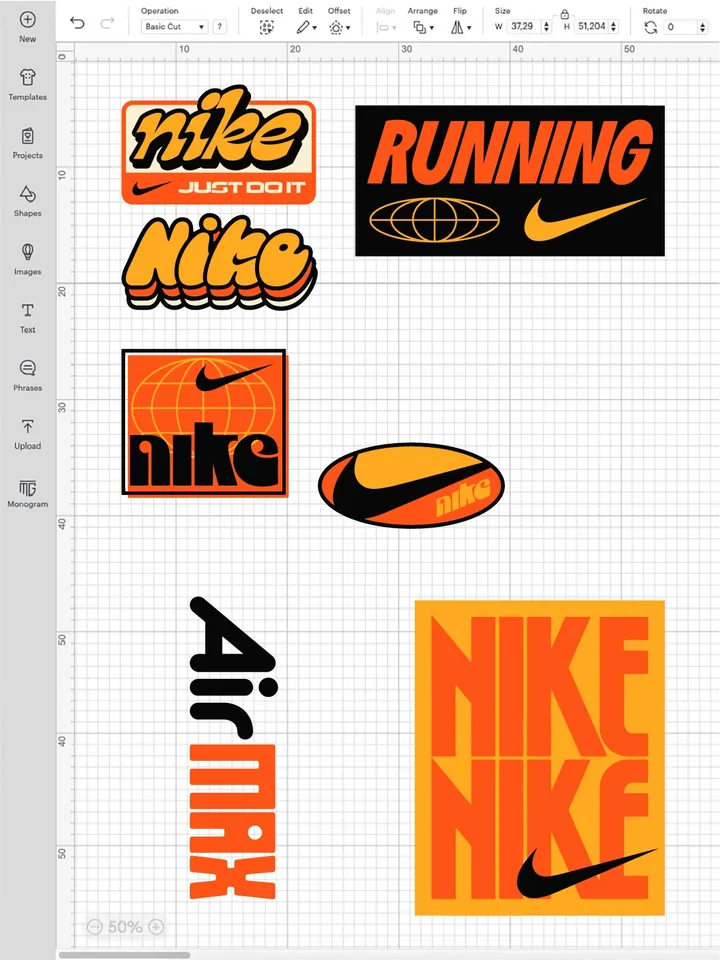The image size is (720, 960).
Task: Open the Images library
Action: tap(27, 252)
